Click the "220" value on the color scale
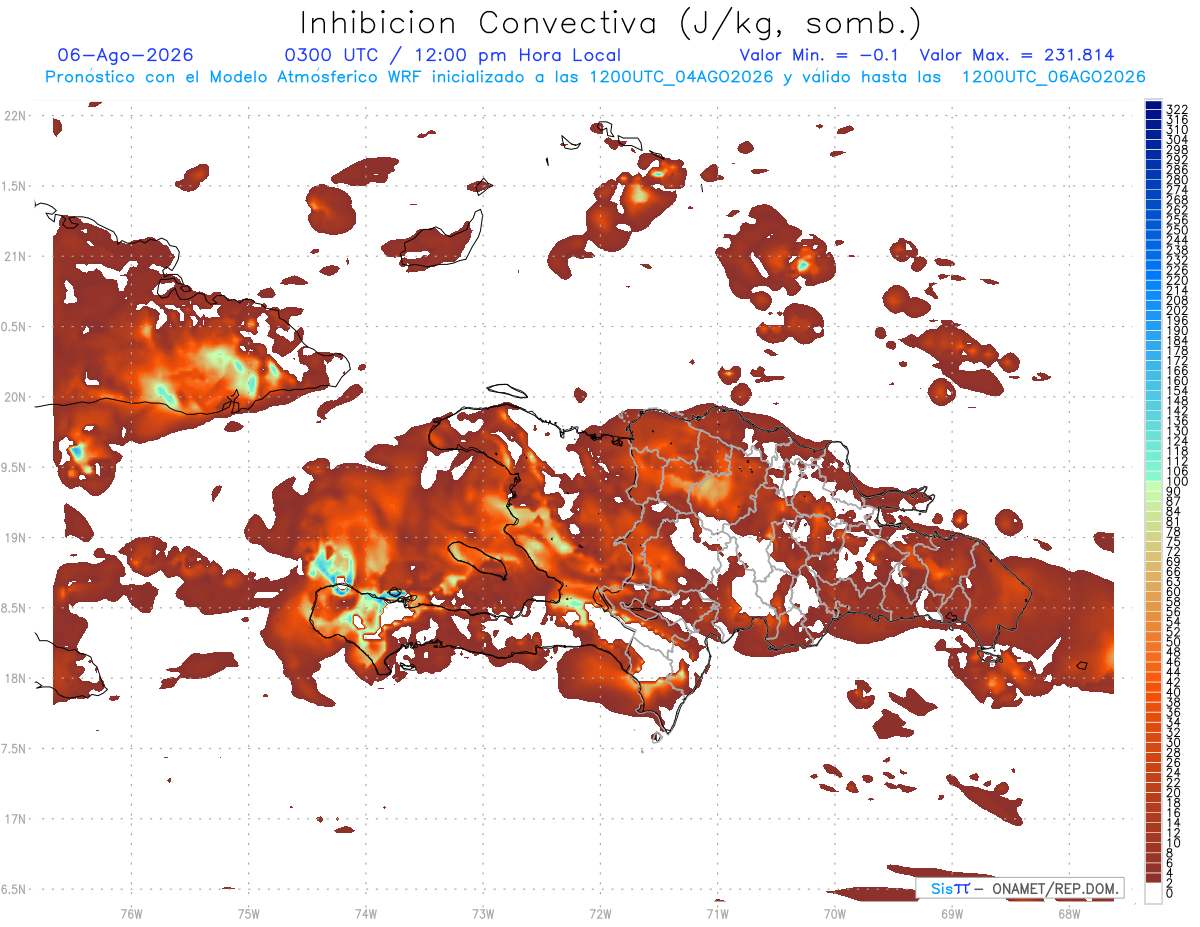The width and height of the screenshot is (1200, 927). tap(1176, 280)
